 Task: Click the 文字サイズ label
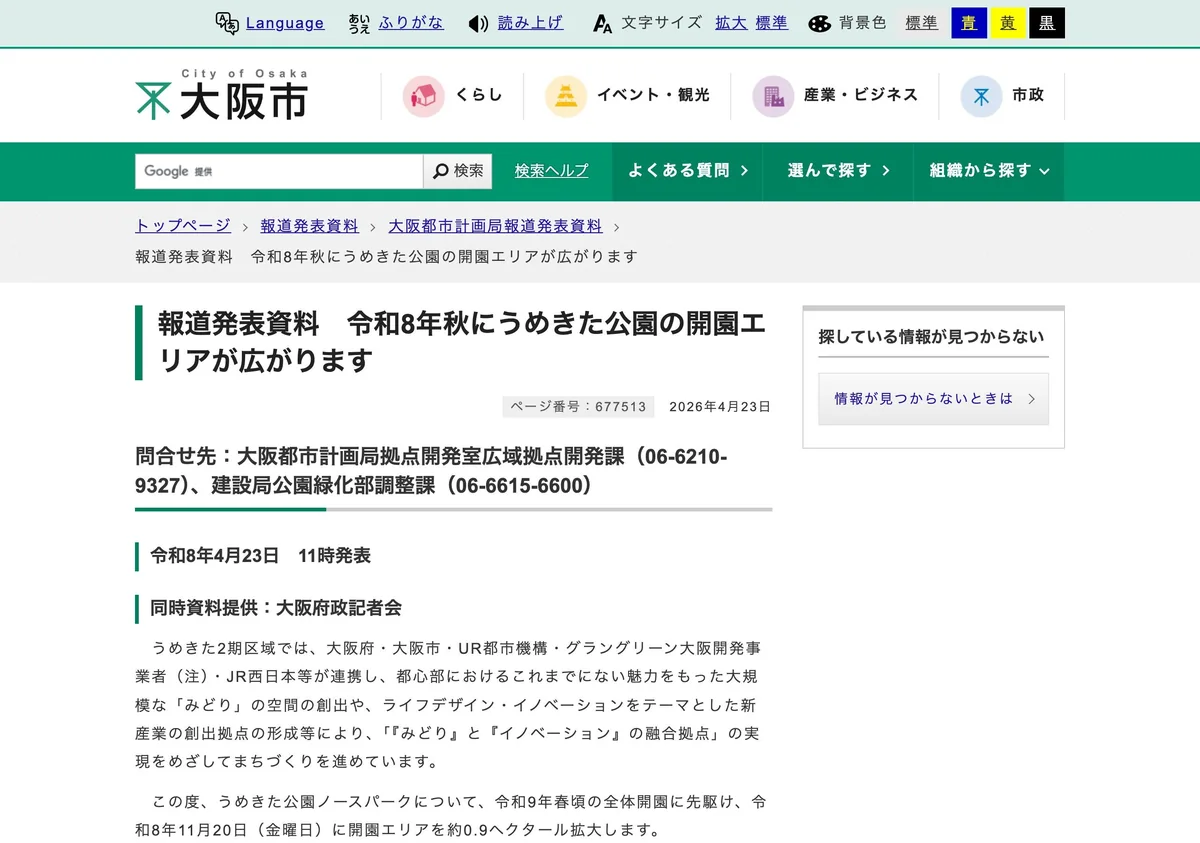click(x=661, y=23)
